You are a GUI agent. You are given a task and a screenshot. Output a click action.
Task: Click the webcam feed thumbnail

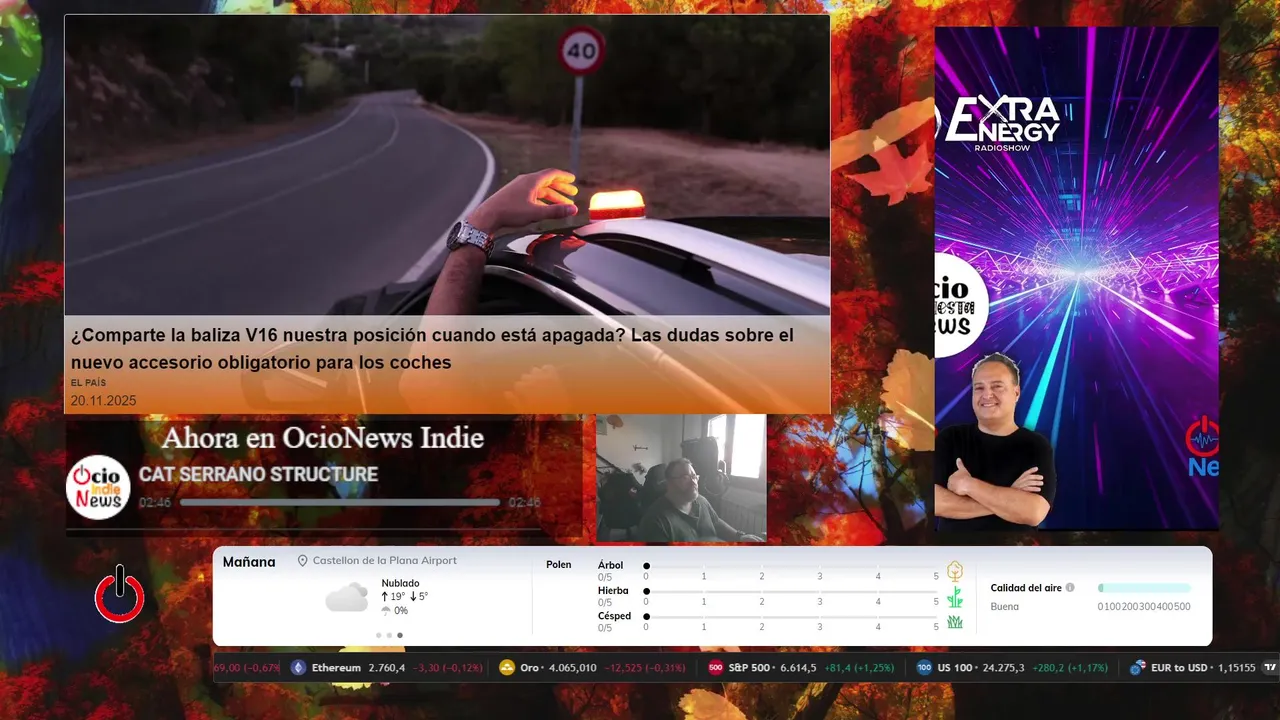pyautogui.click(x=681, y=478)
